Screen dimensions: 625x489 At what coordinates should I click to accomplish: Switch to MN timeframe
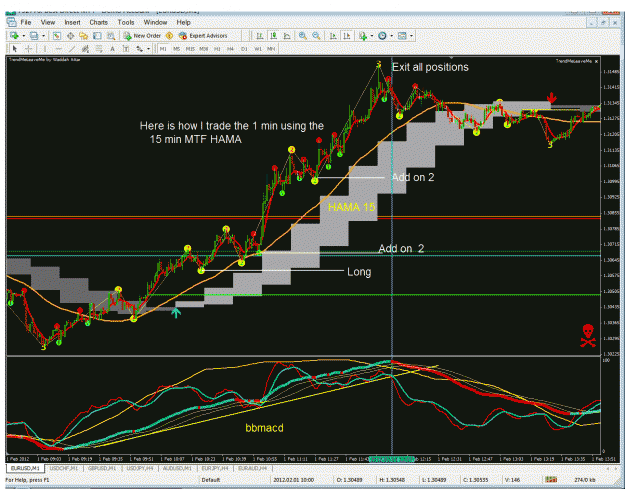271,49
